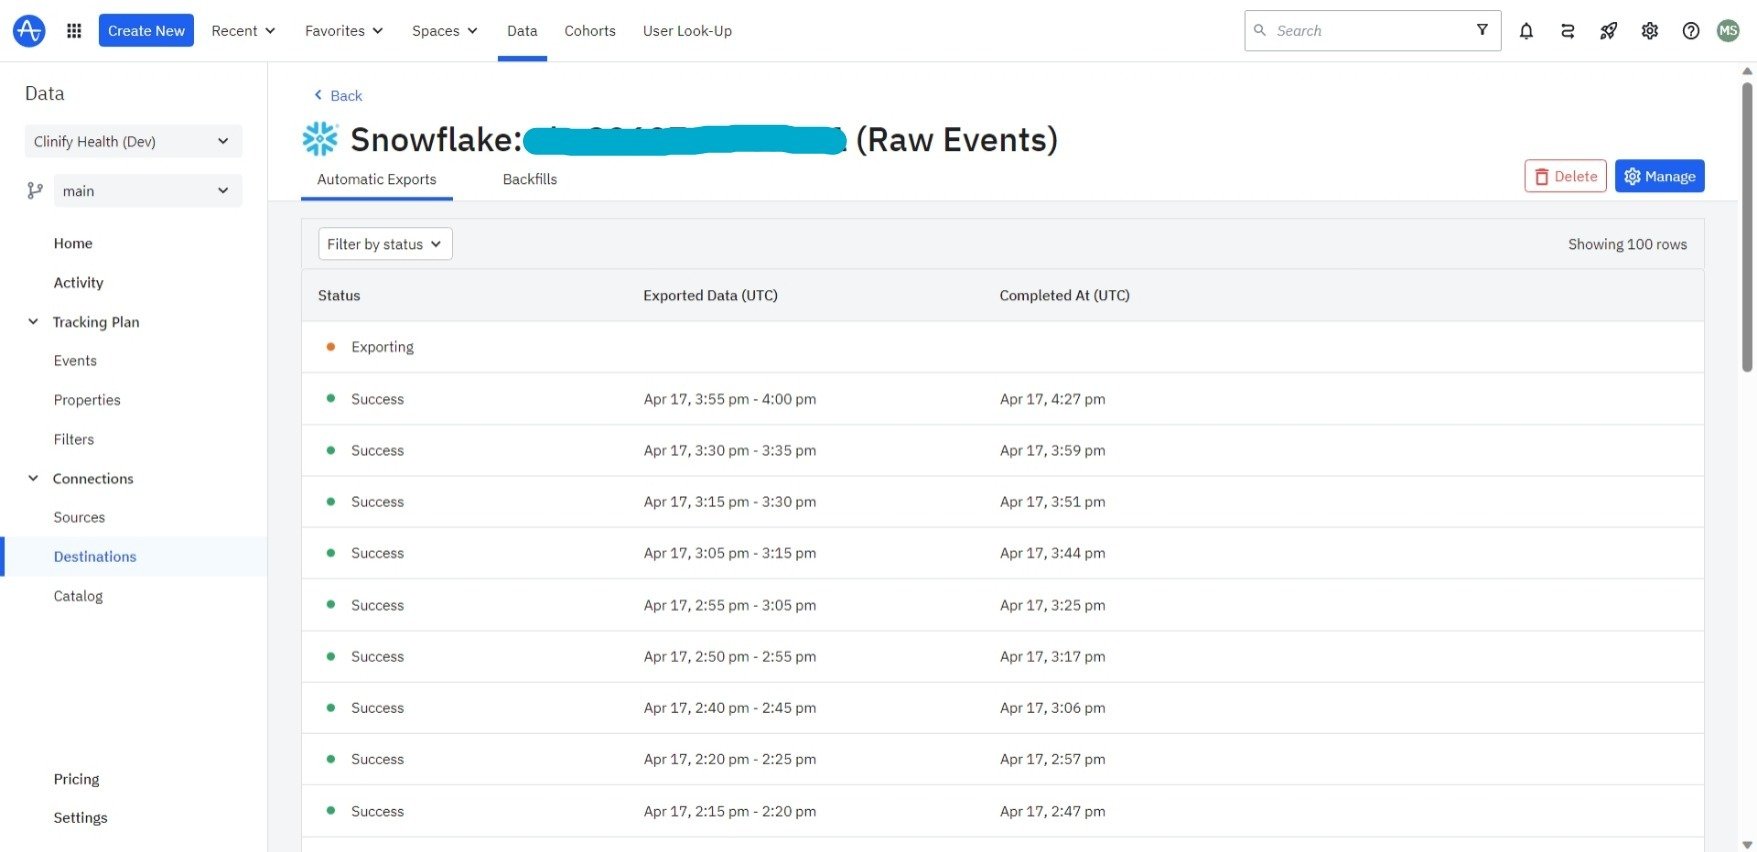Click the MS user avatar
Image resolution: width=1757 pixels, height=852 pixels.
(x=1728, y=31)
